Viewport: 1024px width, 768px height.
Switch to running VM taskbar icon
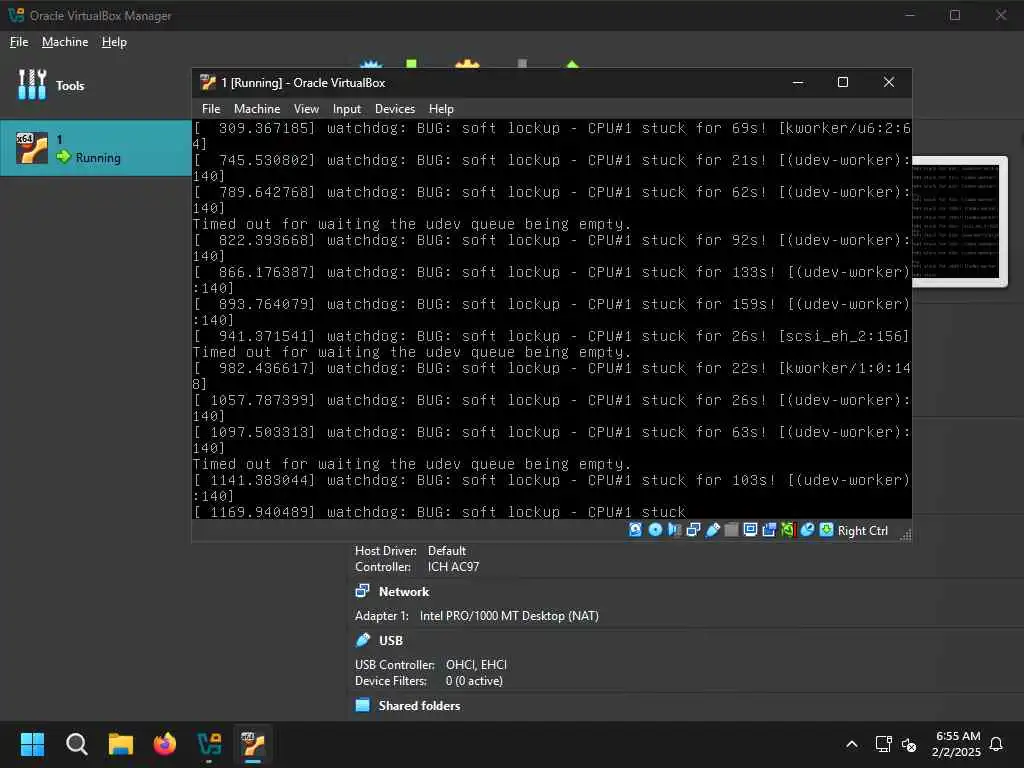click(x=253, y=744)
